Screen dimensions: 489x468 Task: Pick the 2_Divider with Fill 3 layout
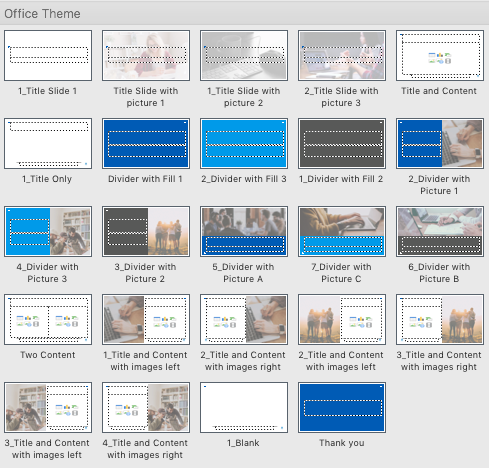point(244,143)
